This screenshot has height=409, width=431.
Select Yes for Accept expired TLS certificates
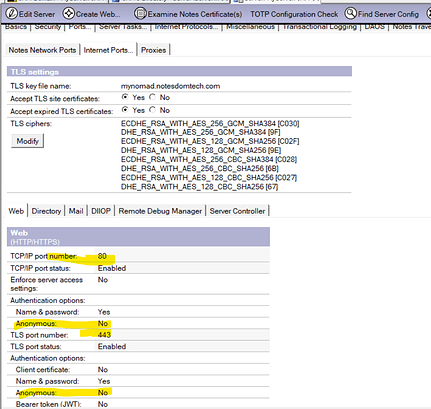pyautogui.click(x=125, y=110)
